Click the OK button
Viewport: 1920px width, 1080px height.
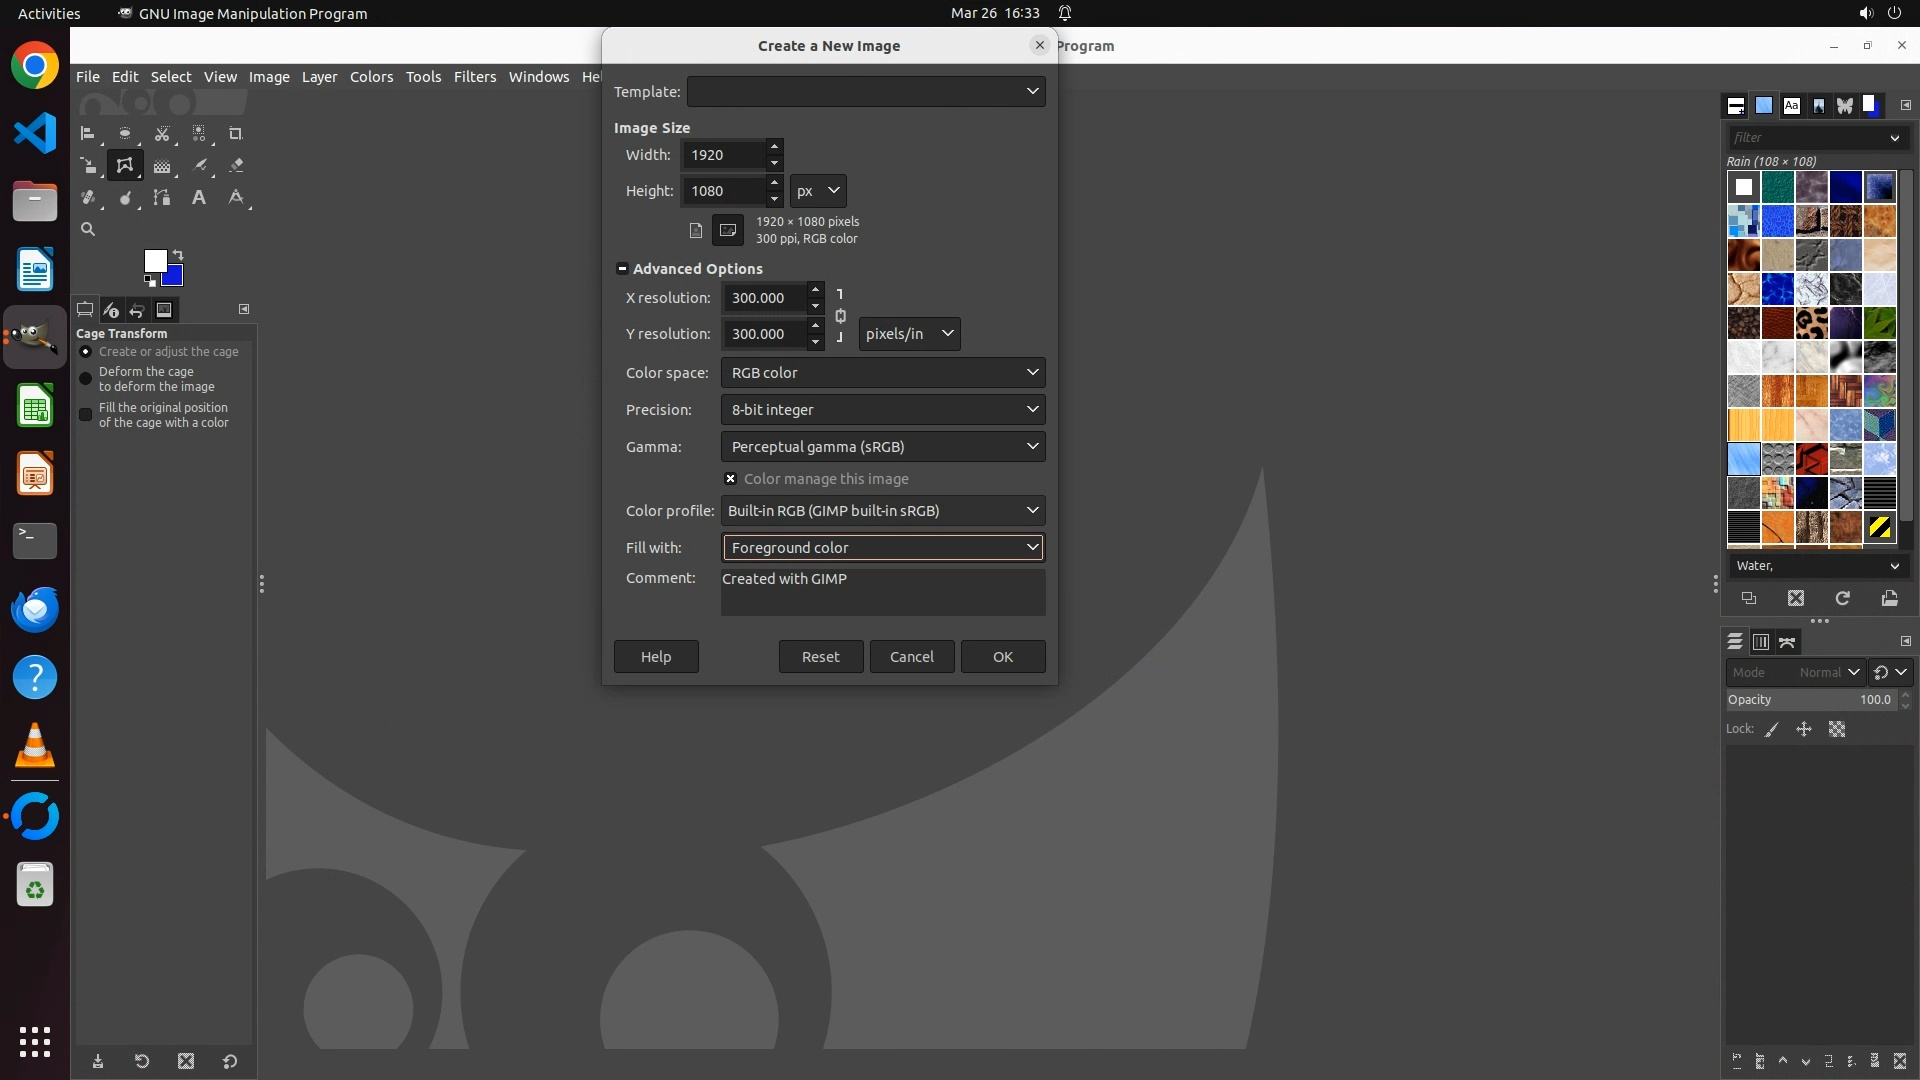pyautogui.click(x=1002, y=657)
